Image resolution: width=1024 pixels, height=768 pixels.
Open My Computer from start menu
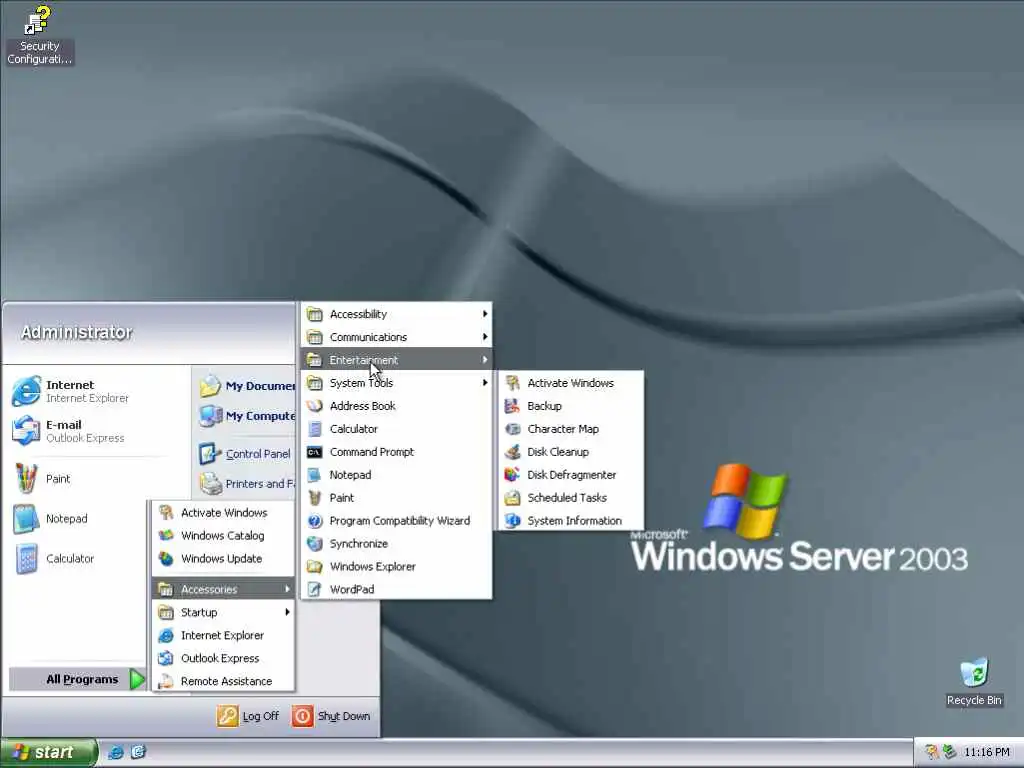pos(247,416)
